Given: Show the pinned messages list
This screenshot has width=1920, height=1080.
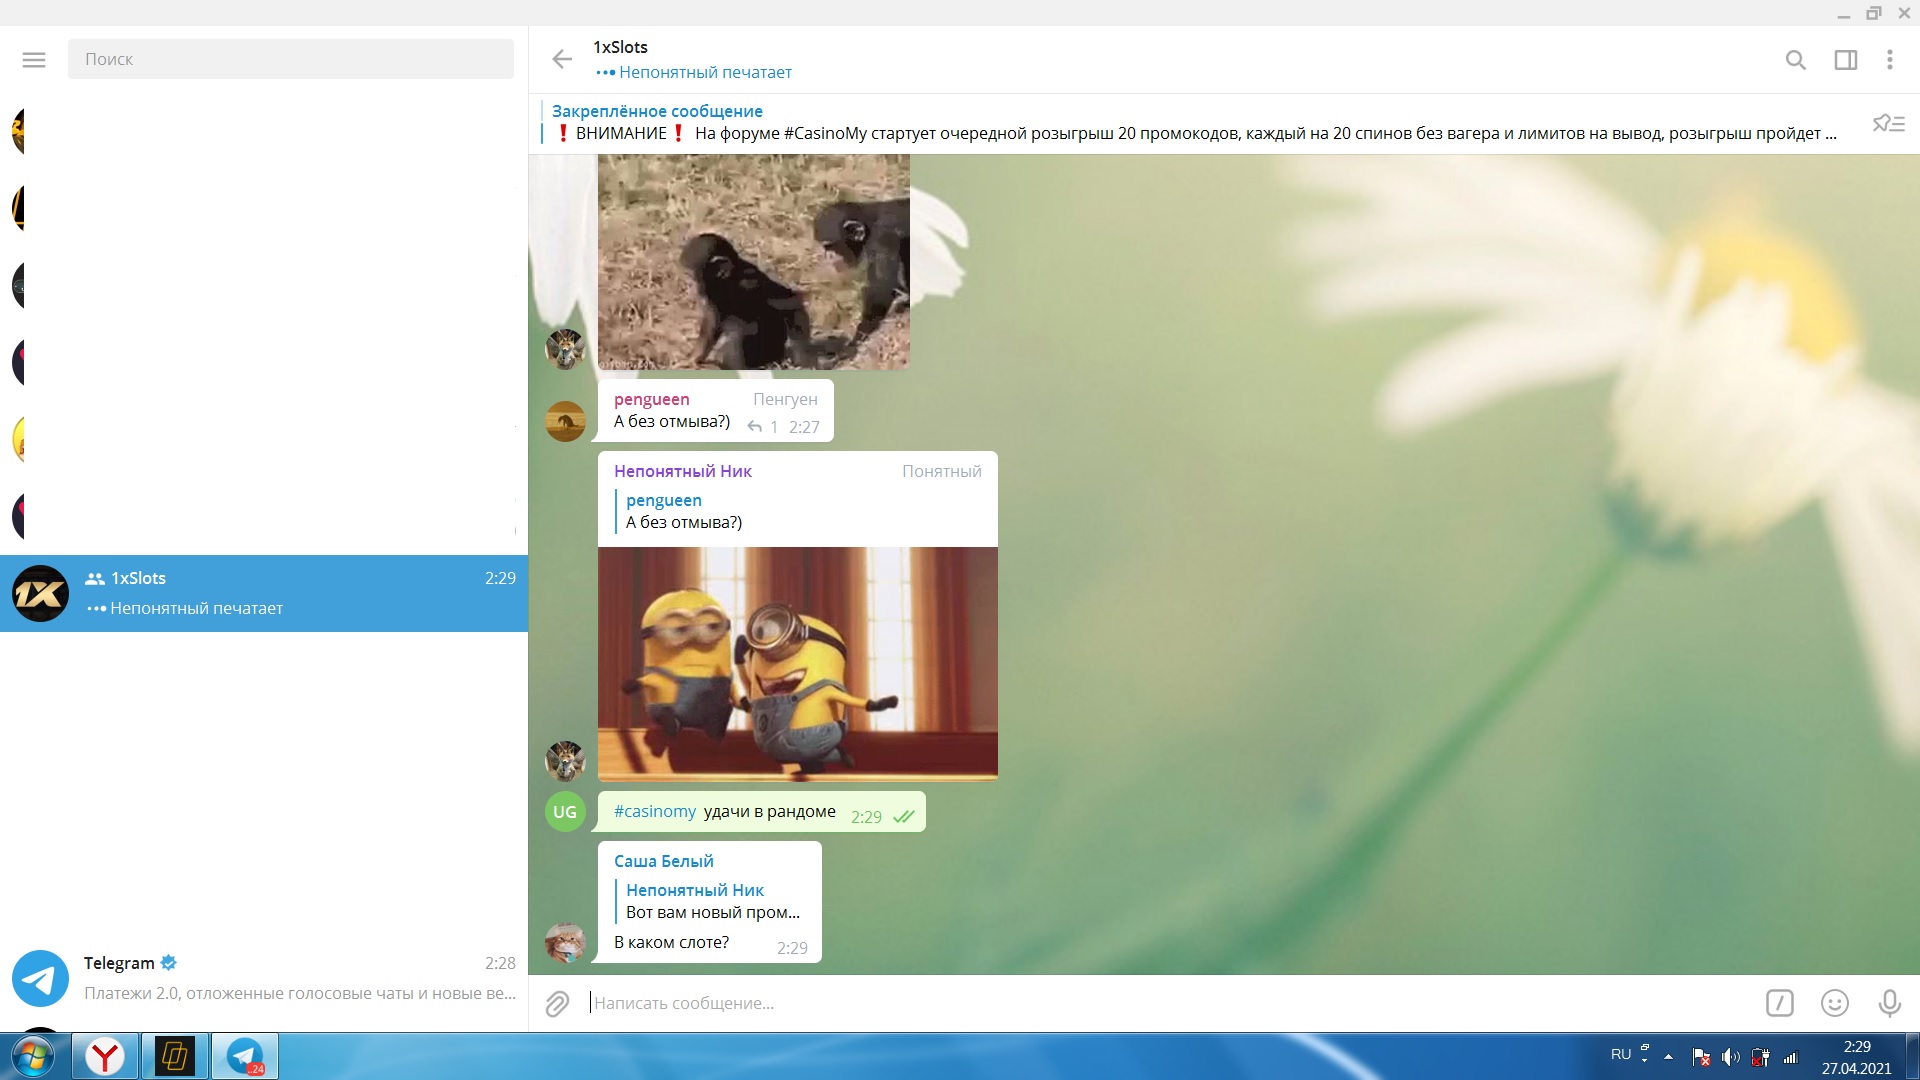Looking at the screenshot, I should (x=1888, y=124).
